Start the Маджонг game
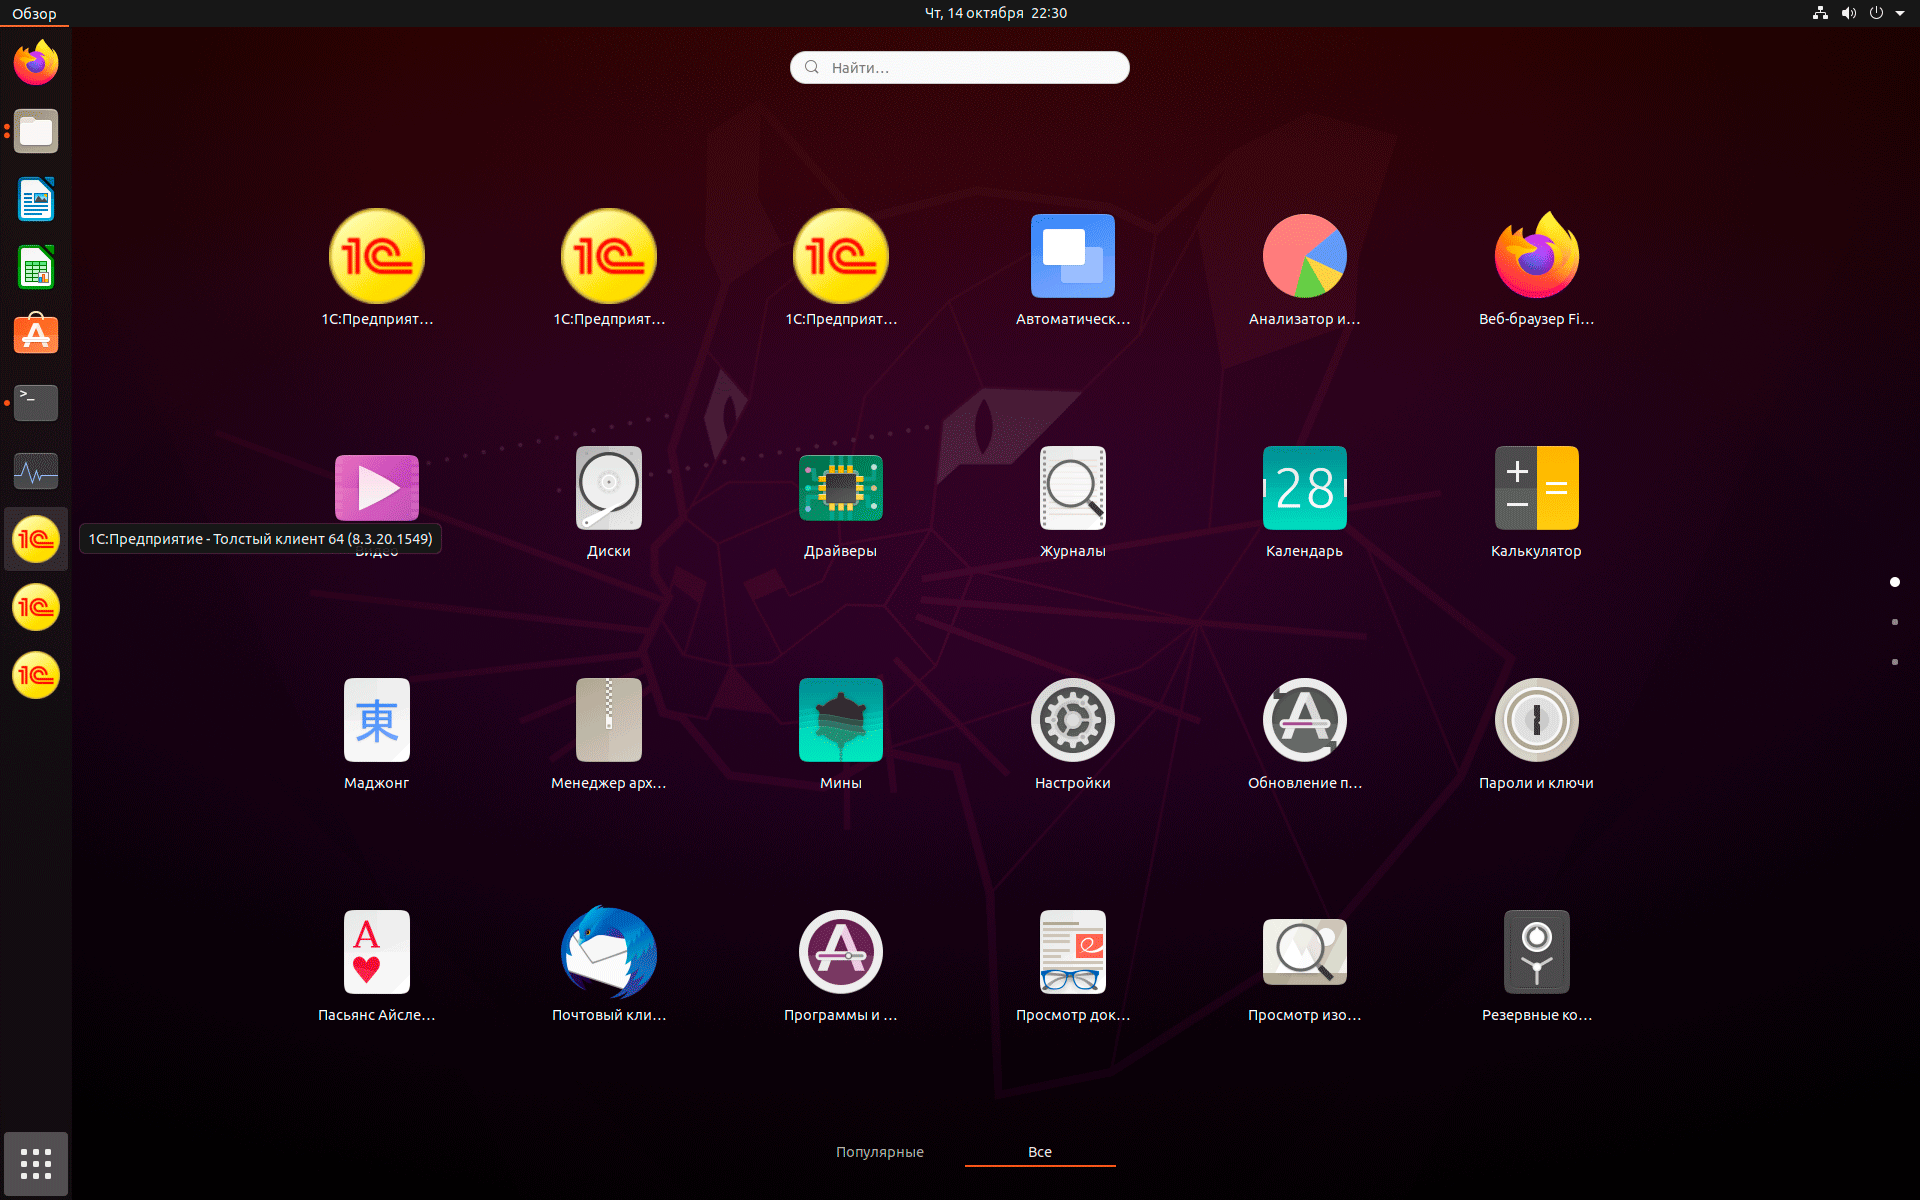The image size is (1920, 1200). tap(377, 721)
